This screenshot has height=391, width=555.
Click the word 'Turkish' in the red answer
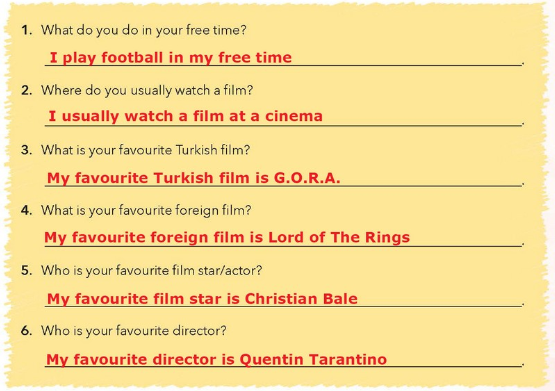[183, 178]
